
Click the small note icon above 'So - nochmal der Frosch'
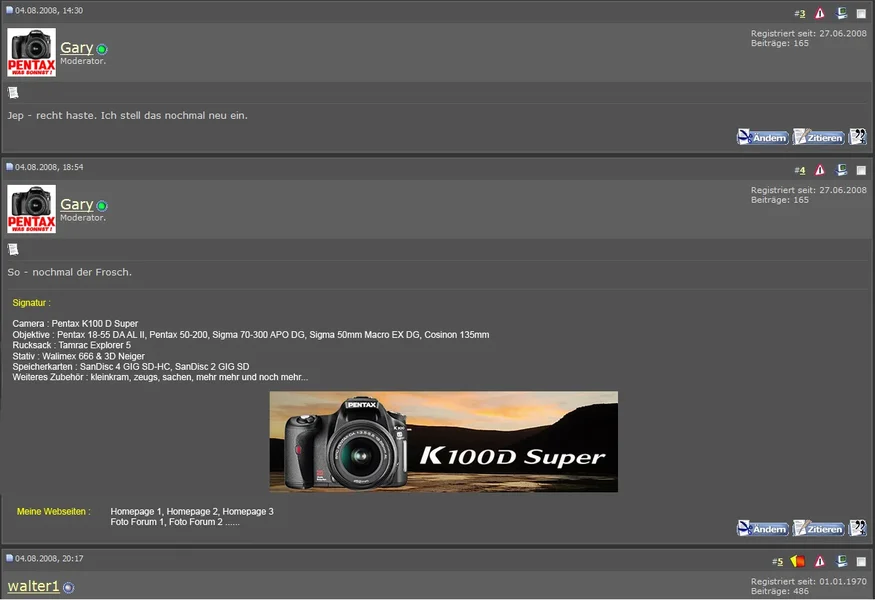click(13, 249)
